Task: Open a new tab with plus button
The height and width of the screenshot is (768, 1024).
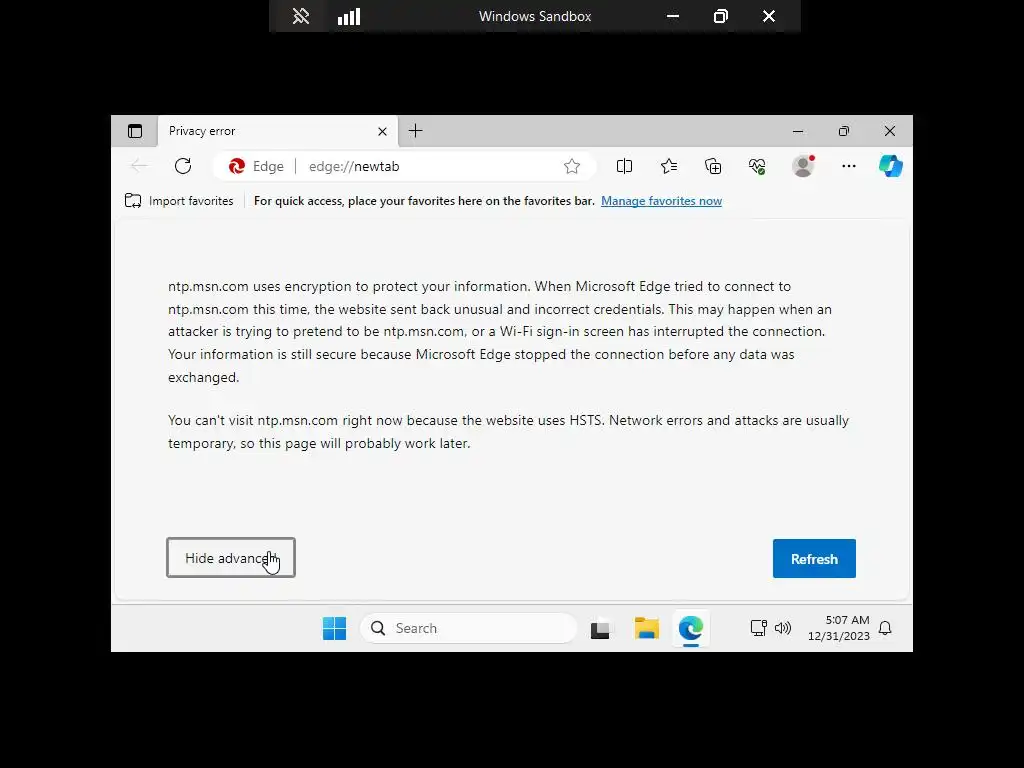Action: click(415, 131)
